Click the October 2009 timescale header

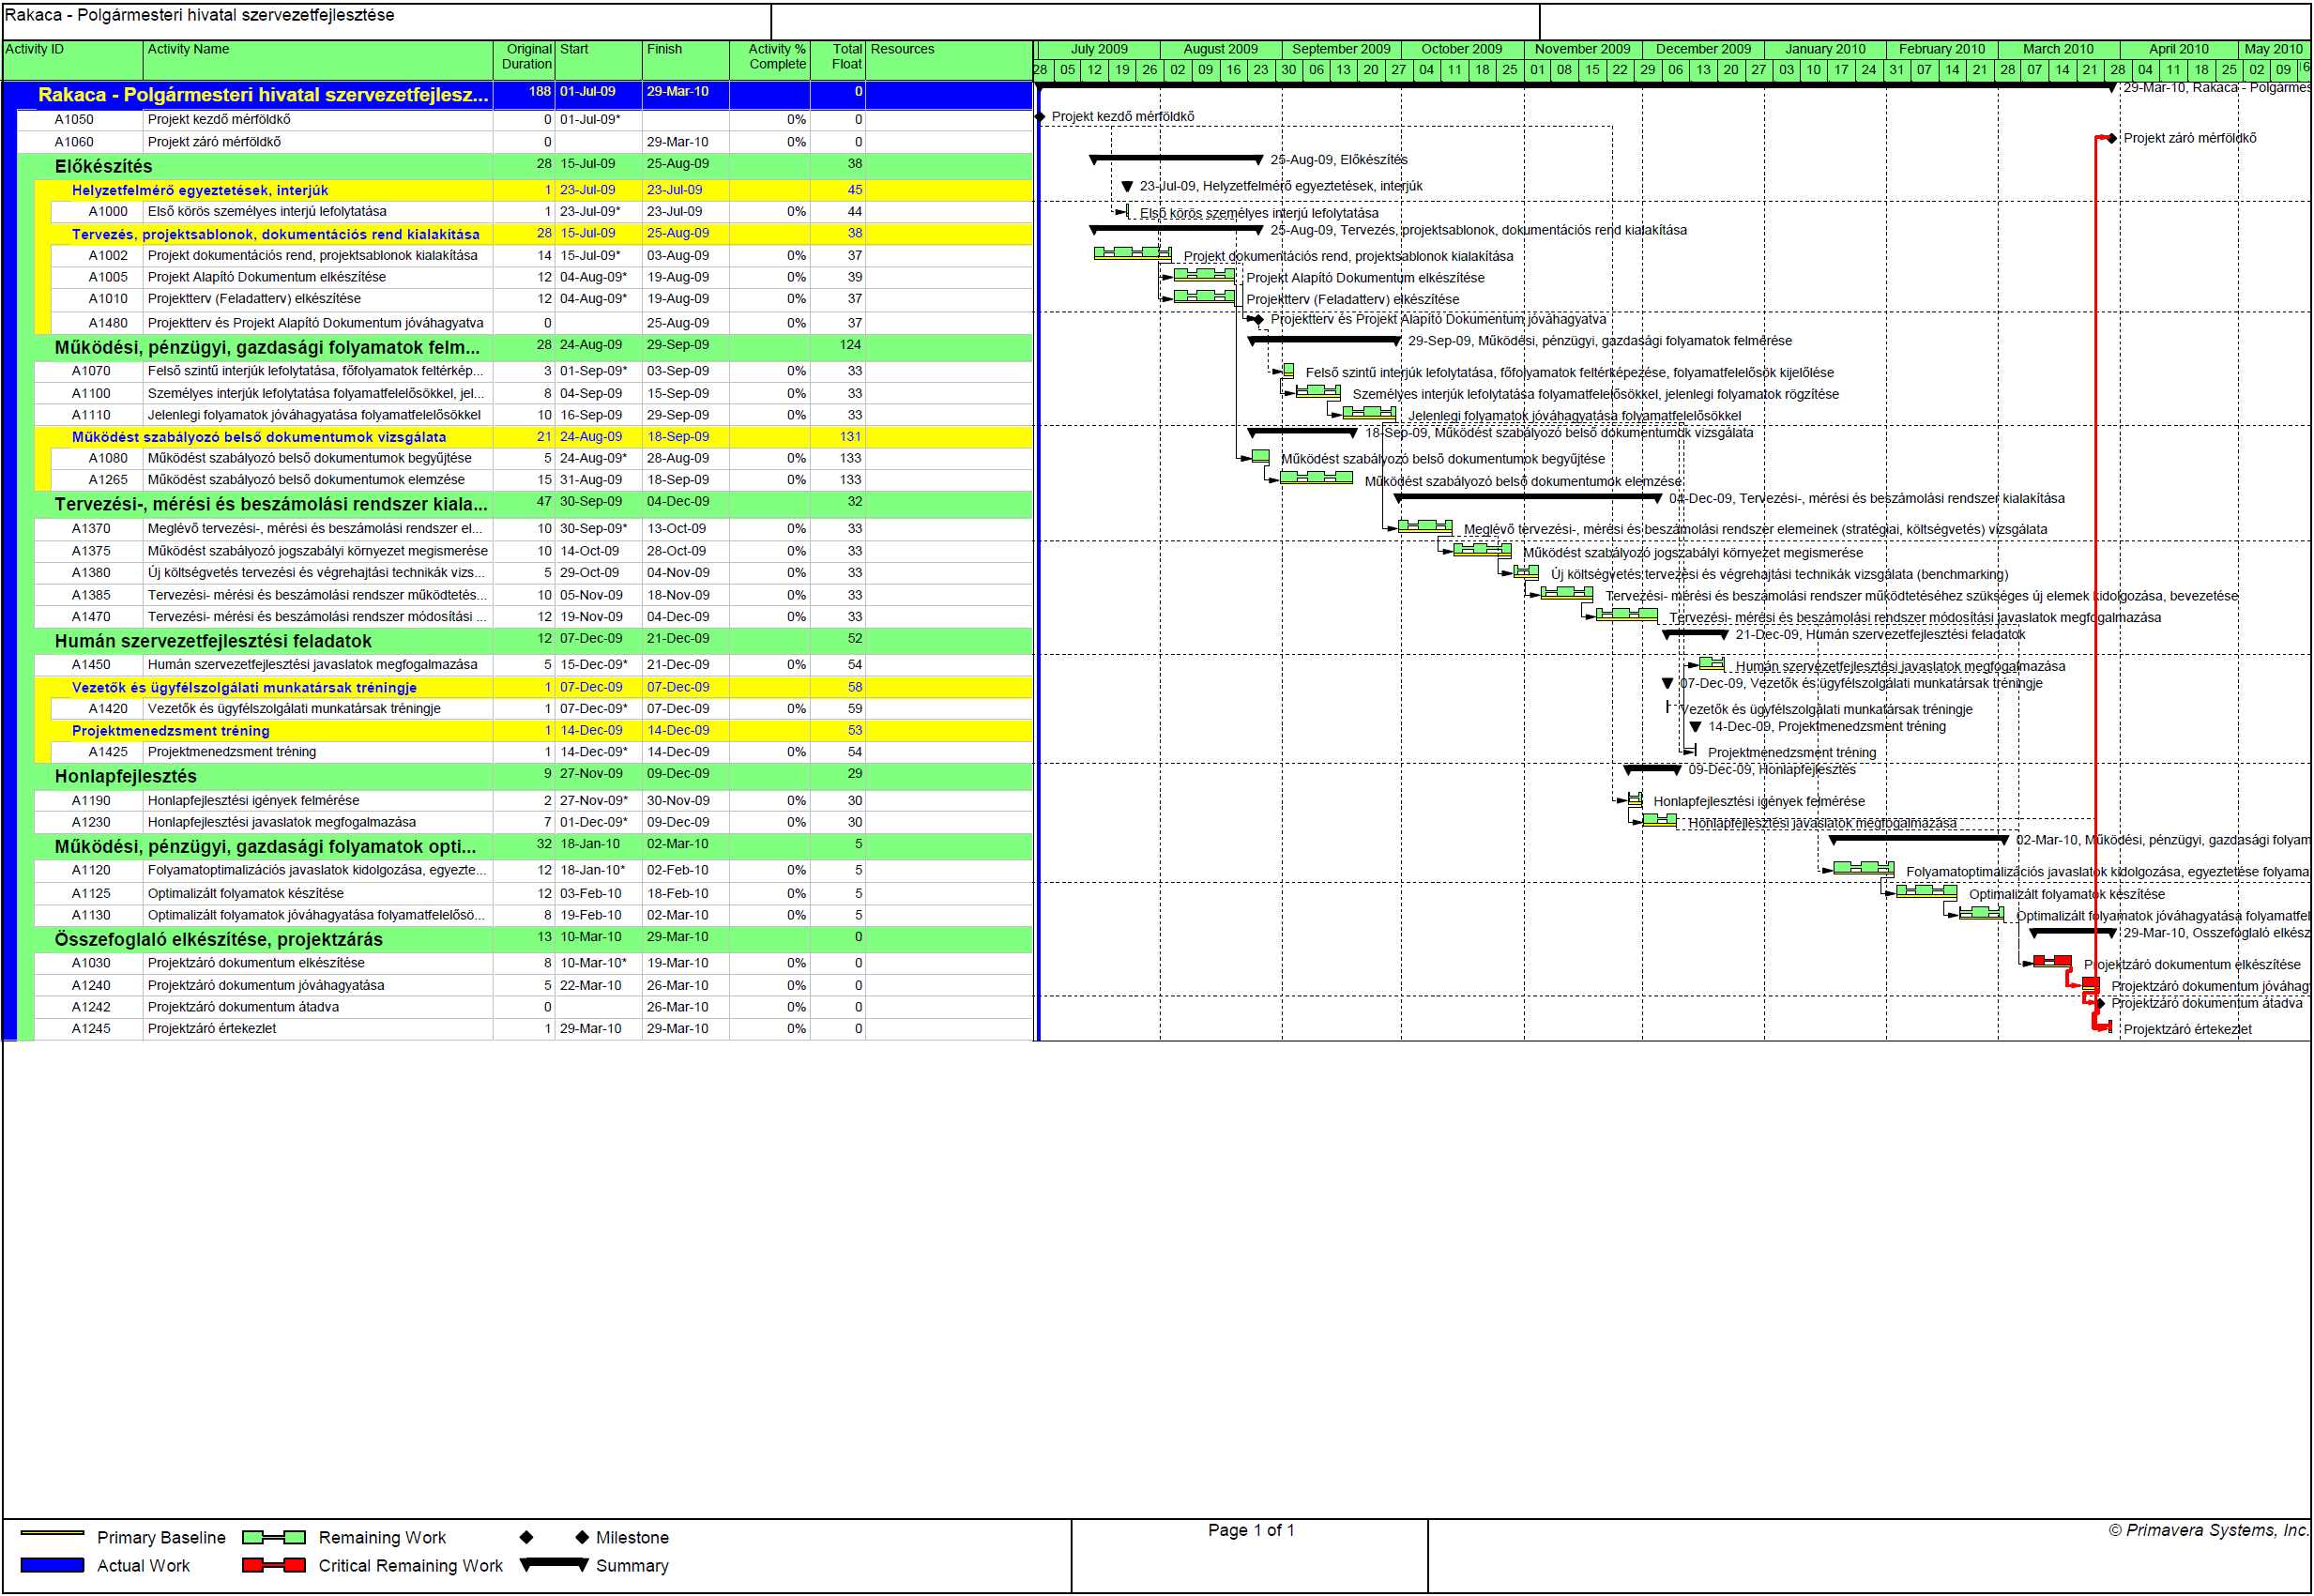[x=1461, y=49]
